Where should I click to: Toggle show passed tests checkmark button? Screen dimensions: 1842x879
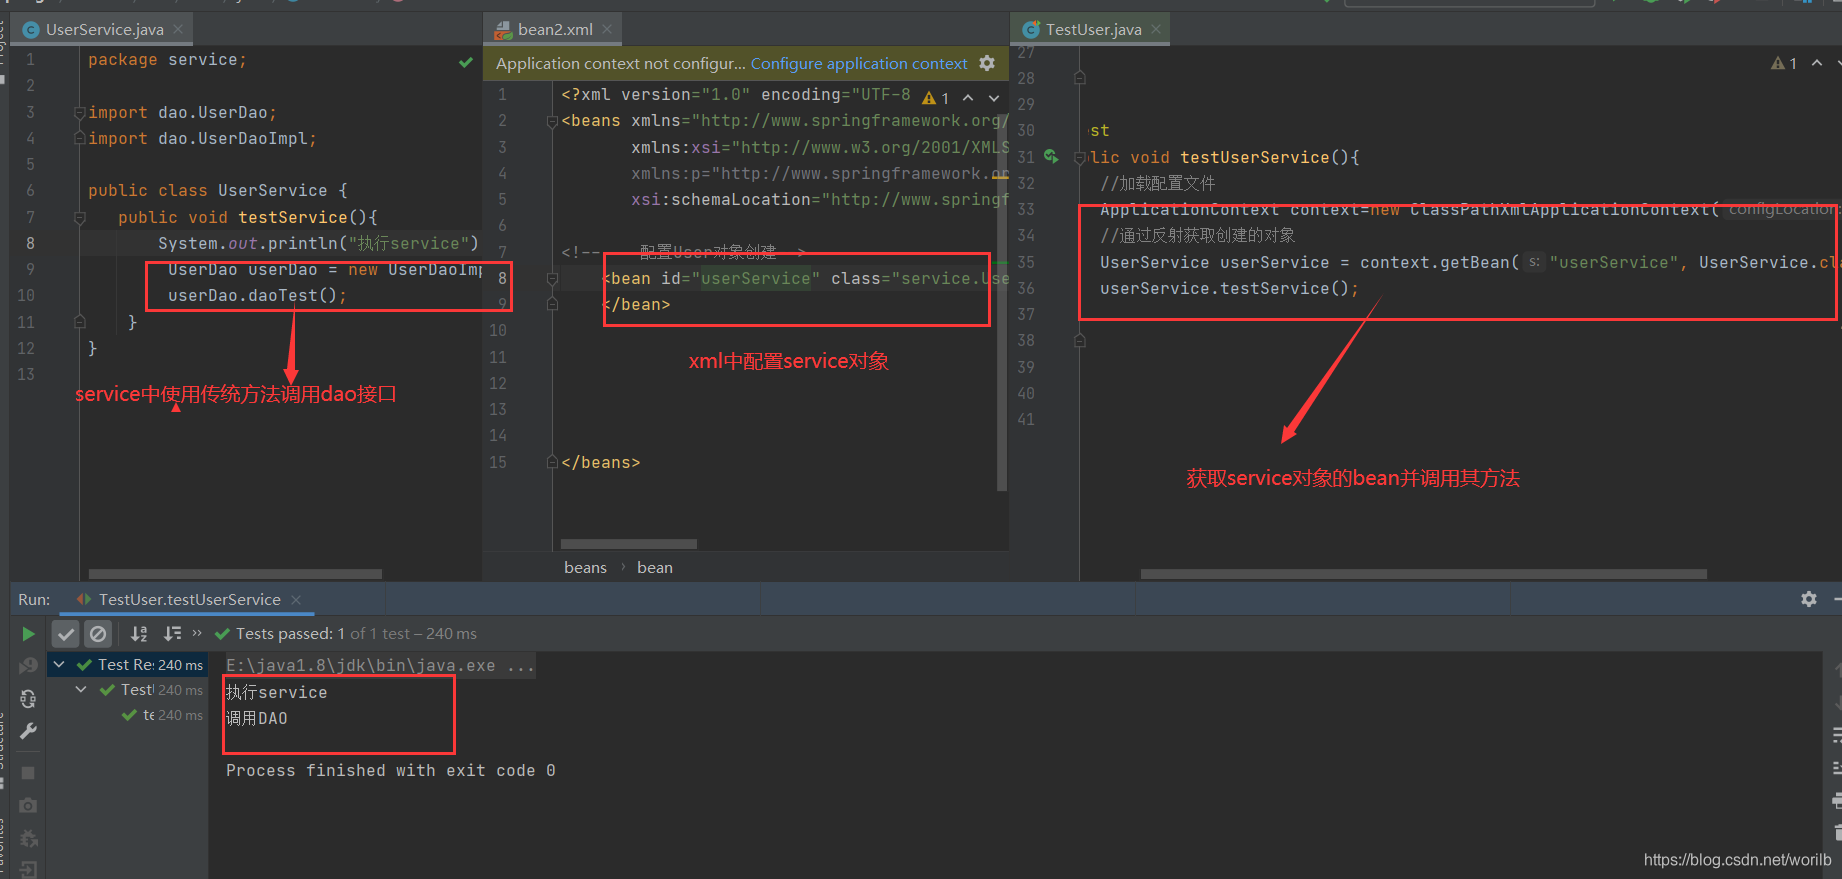(66, 633)
